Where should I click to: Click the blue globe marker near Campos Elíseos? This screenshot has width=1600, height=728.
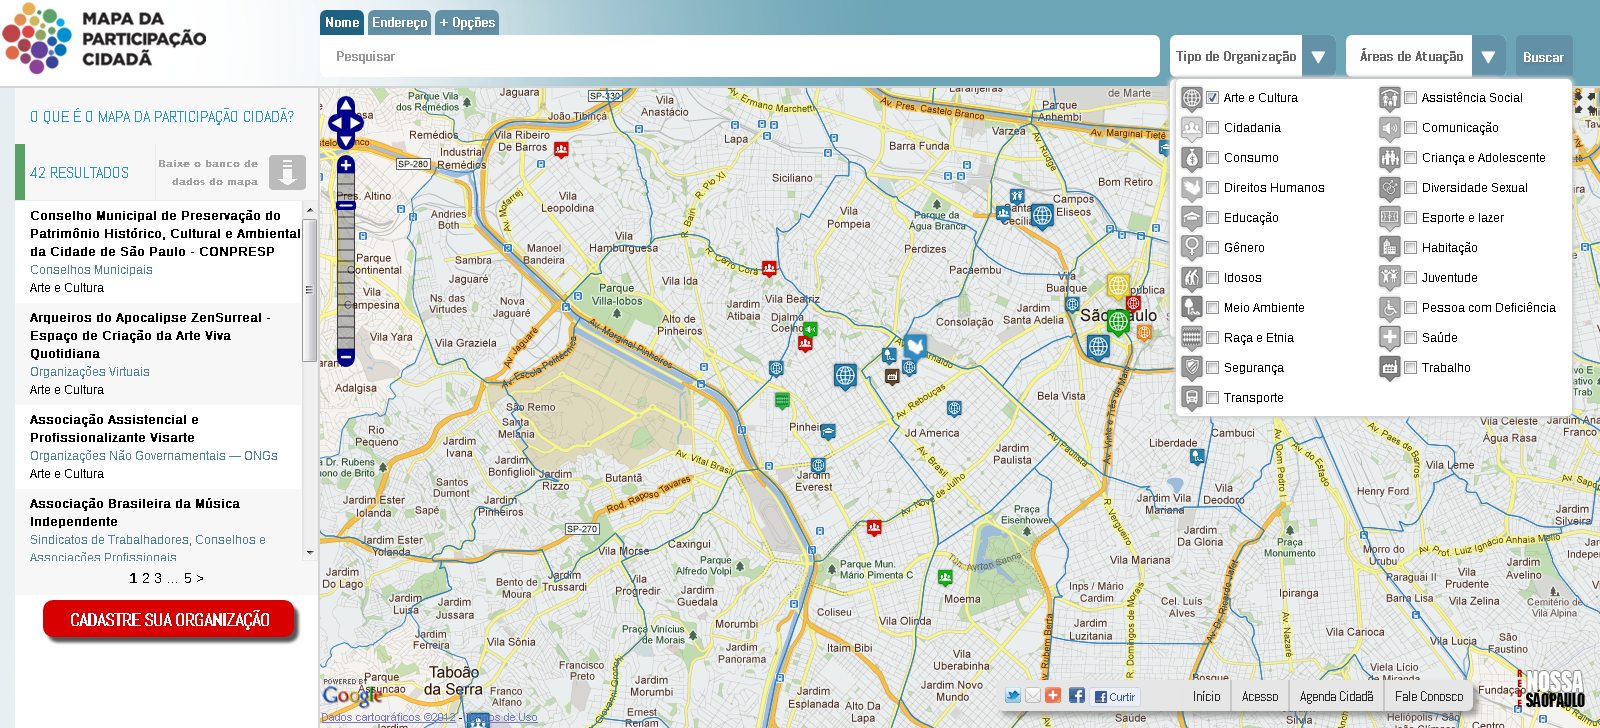tap(1042, 215)
